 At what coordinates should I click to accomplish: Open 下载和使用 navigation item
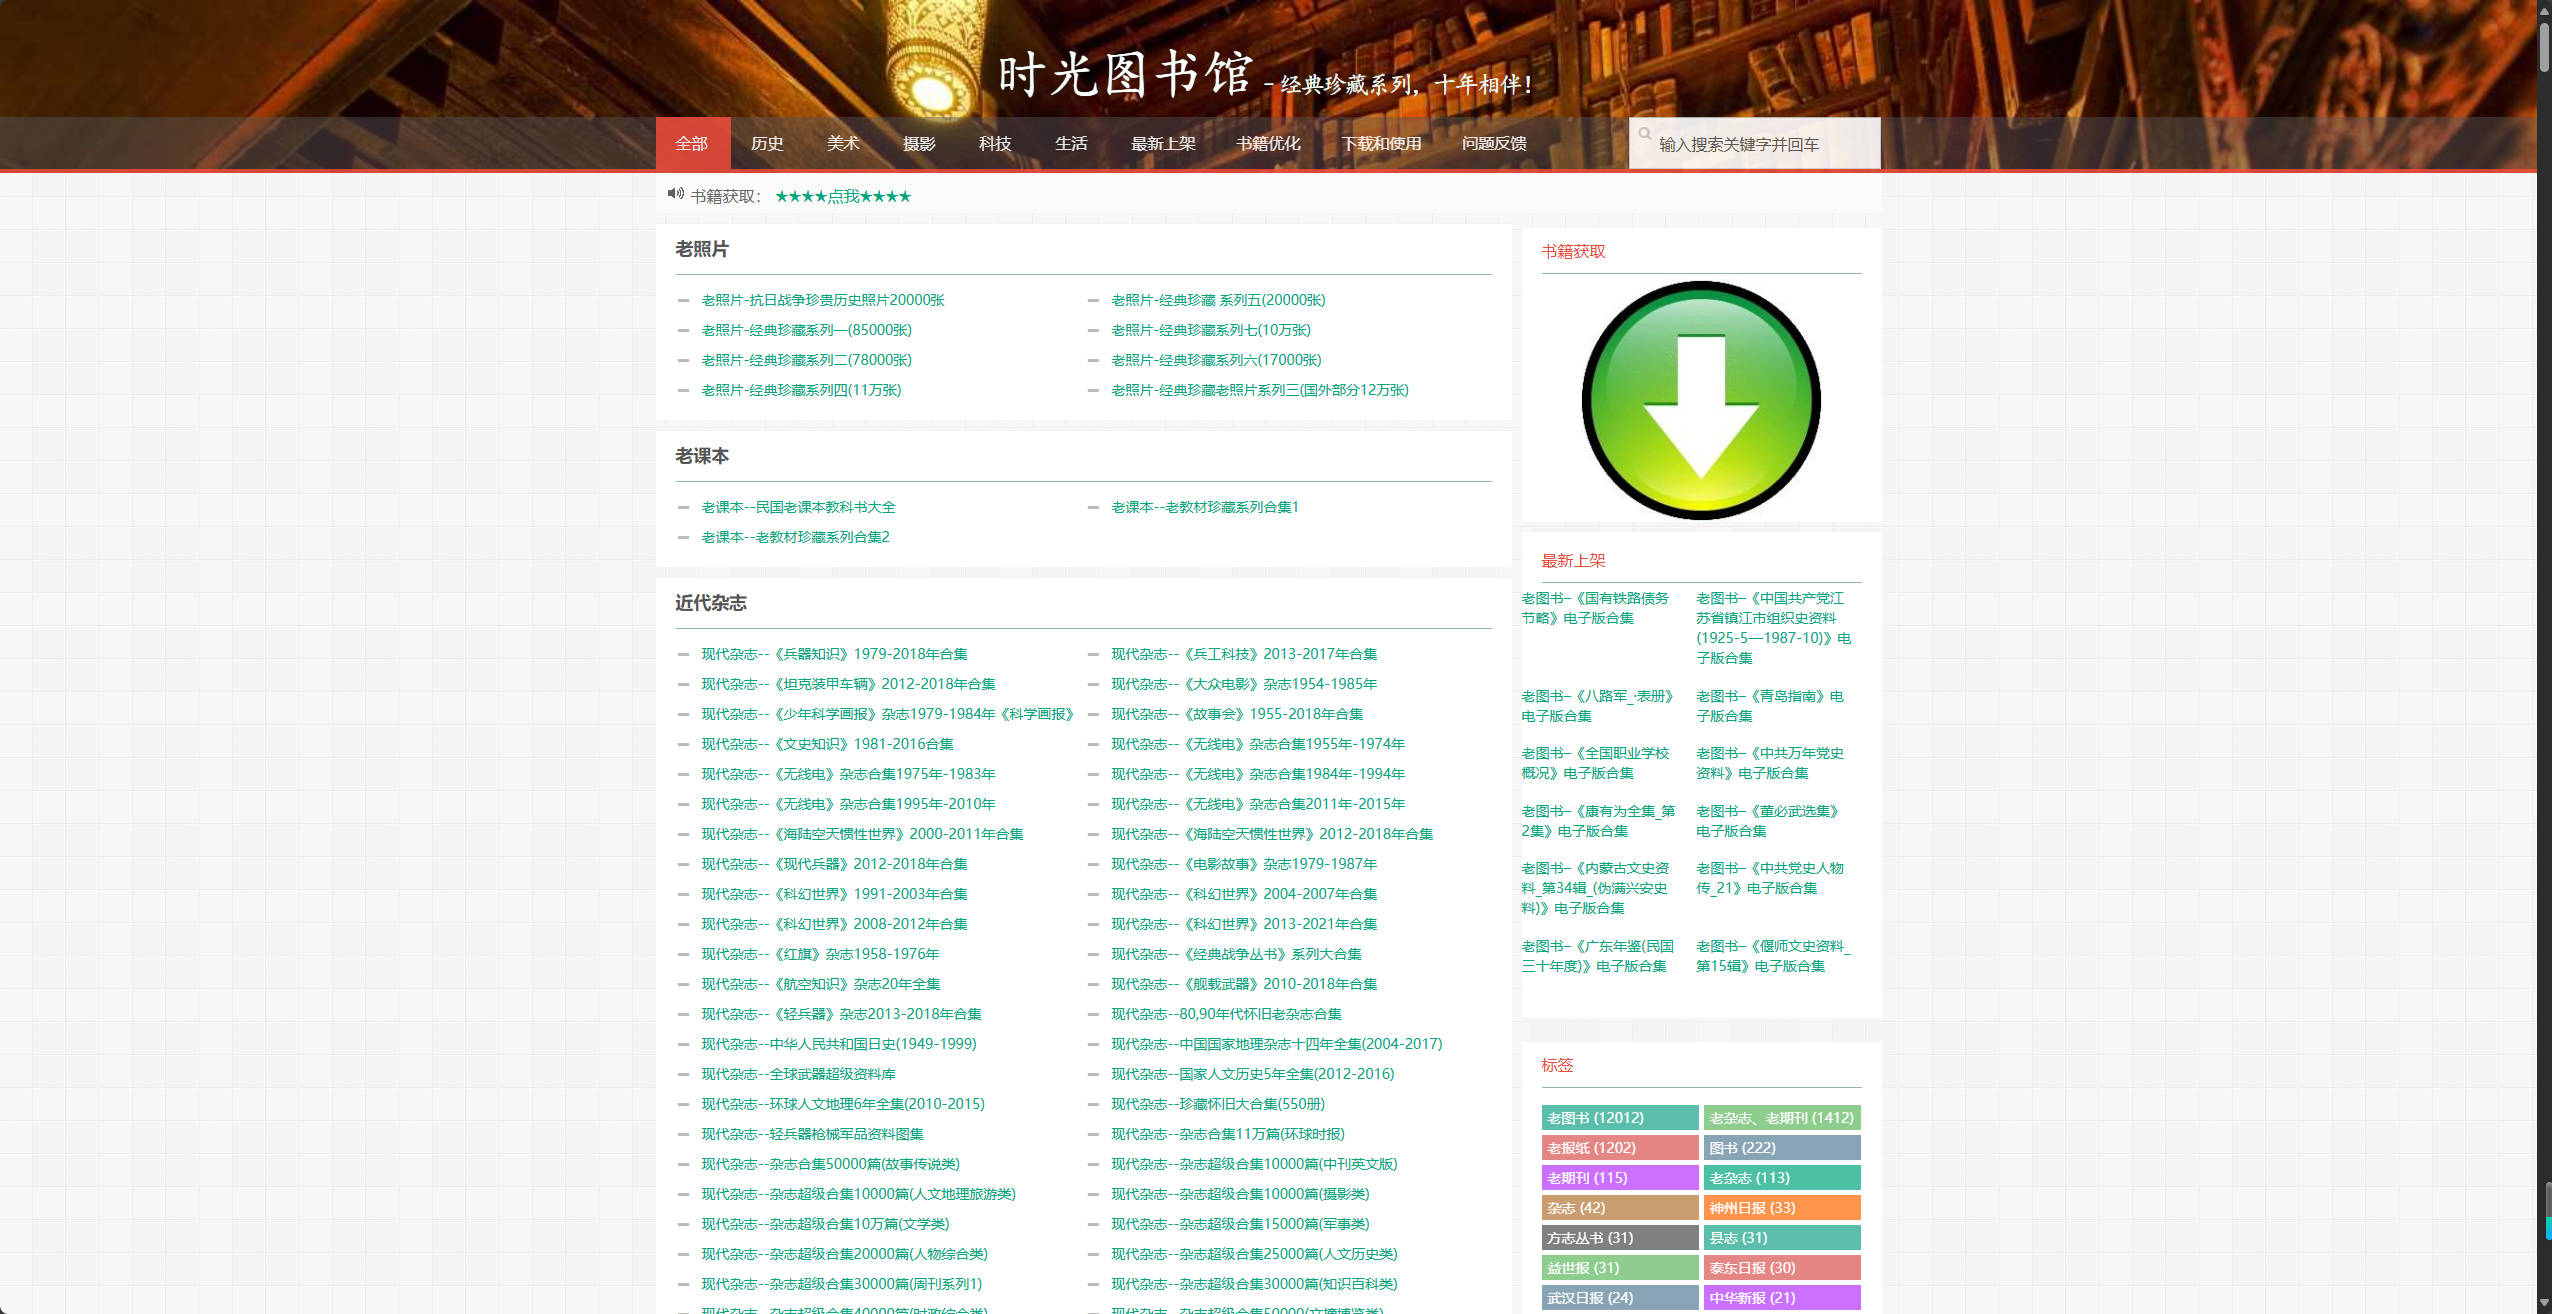pyautogui.click(x=1381, y=143)
